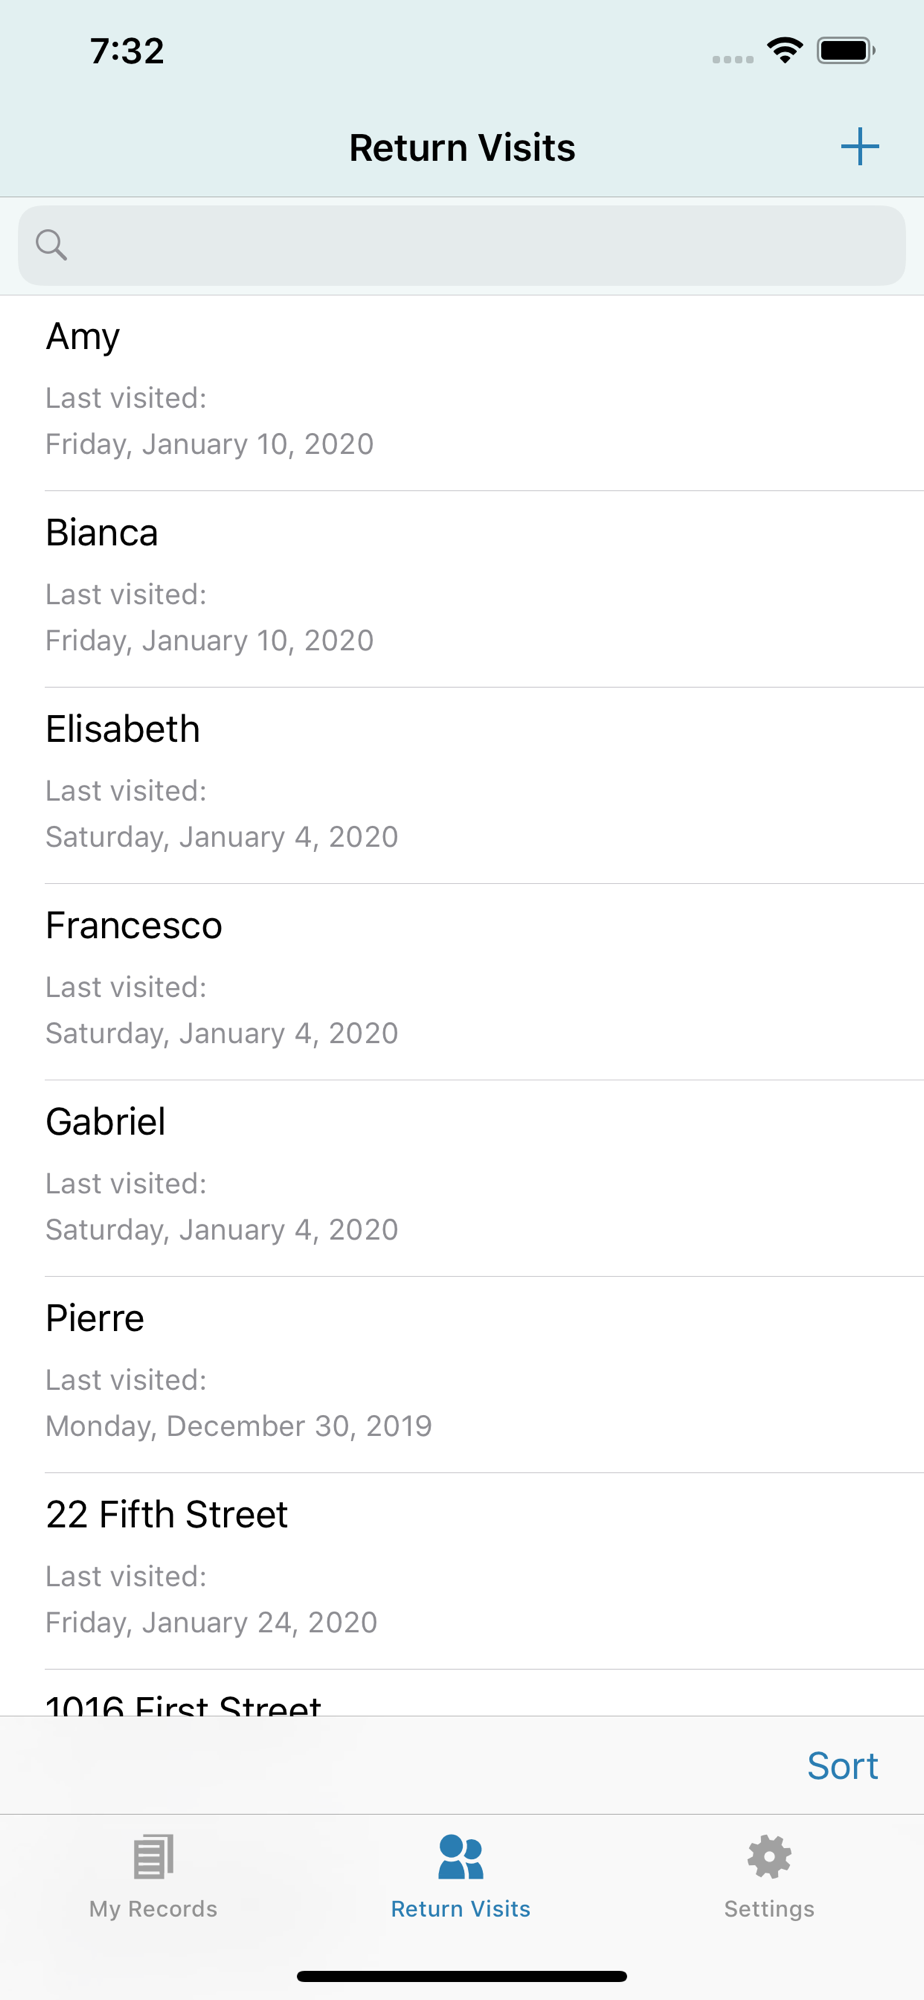Image resolution: width=924 pixels, height=2000 pixels.
Task: Tap the Wi-Fi status icon
Action: tap(785, 50)
